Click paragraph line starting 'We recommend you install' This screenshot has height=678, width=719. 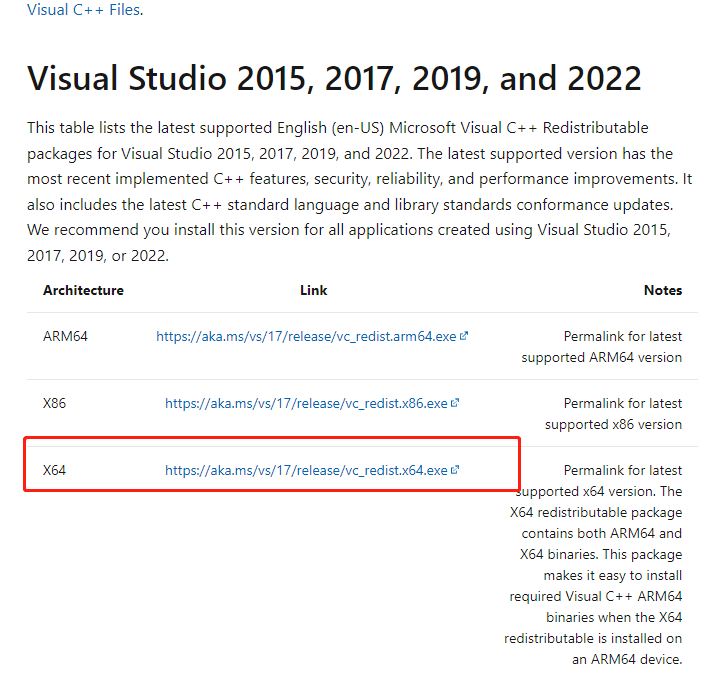348,230
